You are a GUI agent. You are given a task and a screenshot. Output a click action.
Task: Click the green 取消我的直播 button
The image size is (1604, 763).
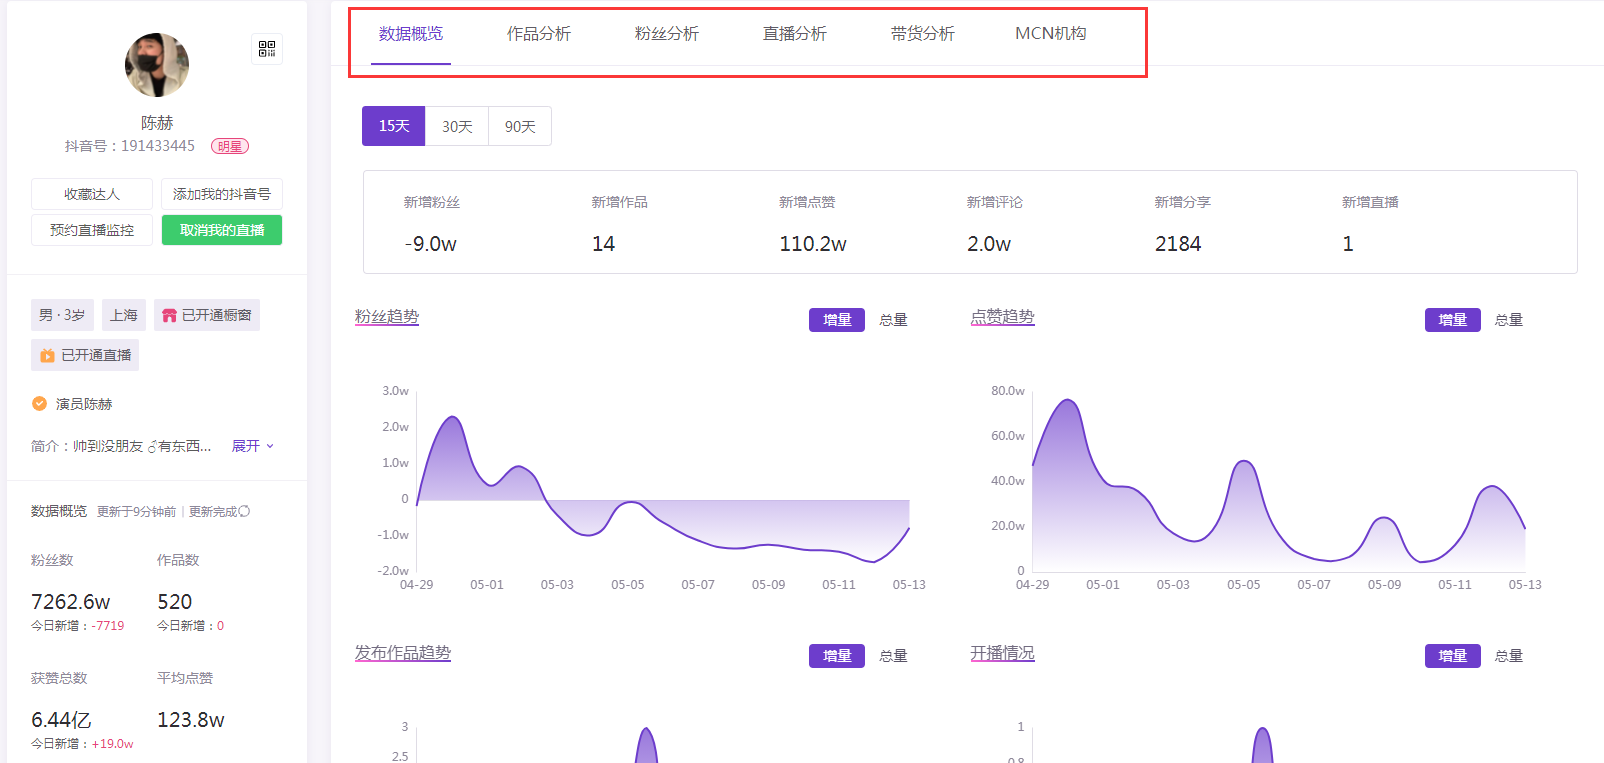click(x=222, y=230)
